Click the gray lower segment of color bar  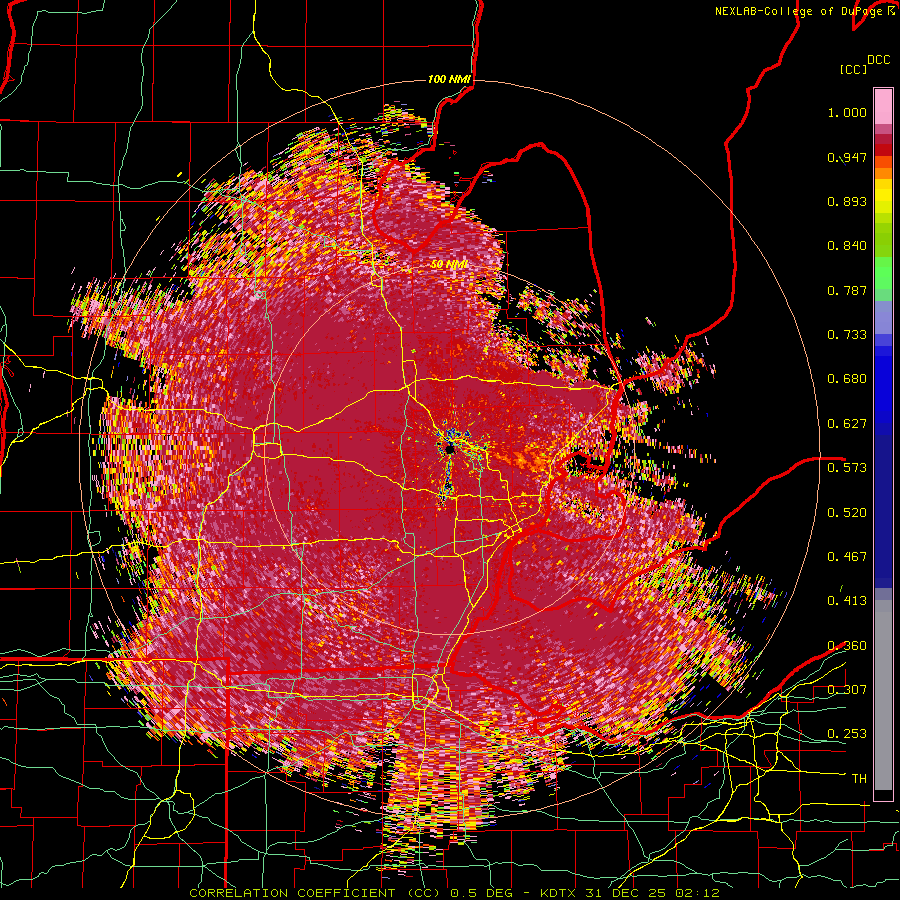tap(883, 695)
